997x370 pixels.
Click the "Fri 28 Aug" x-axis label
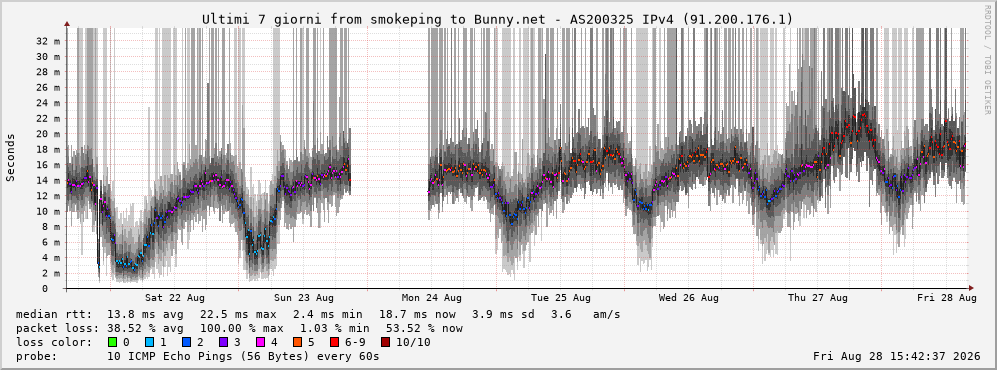[947, 298]
